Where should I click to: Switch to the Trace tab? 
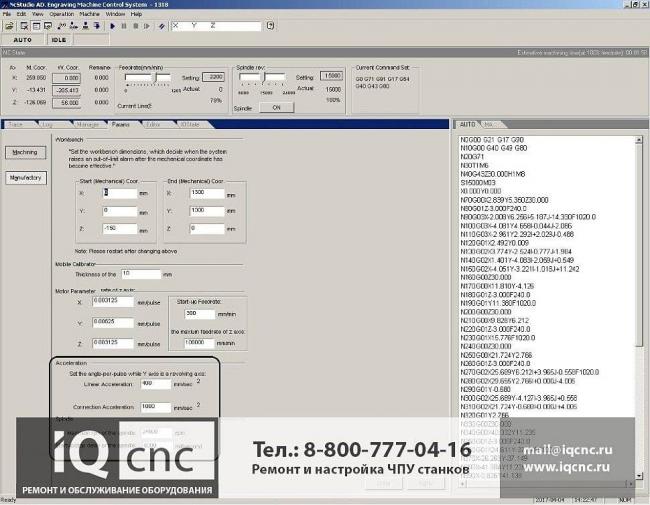coord(16,124)
